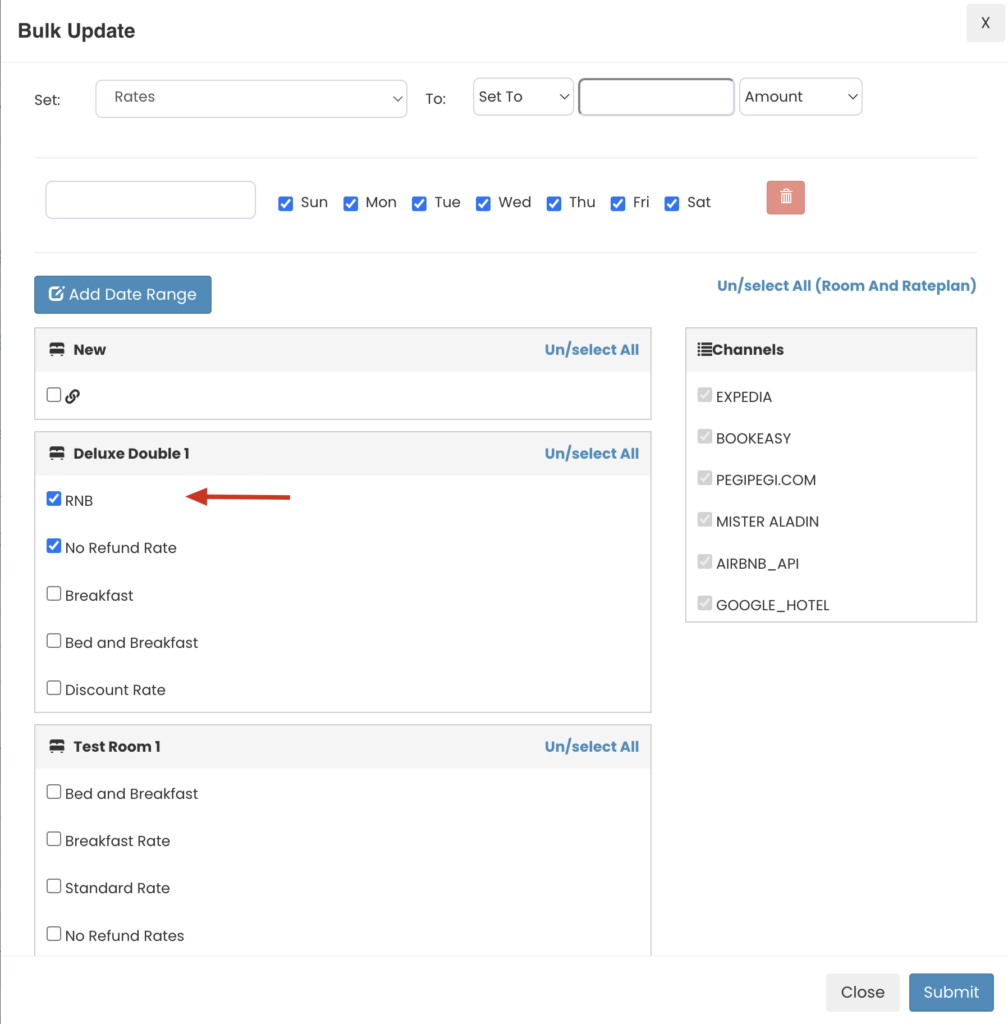
Task: Check Breakfast in Deluxe Double 1
Action: [54, 594]
